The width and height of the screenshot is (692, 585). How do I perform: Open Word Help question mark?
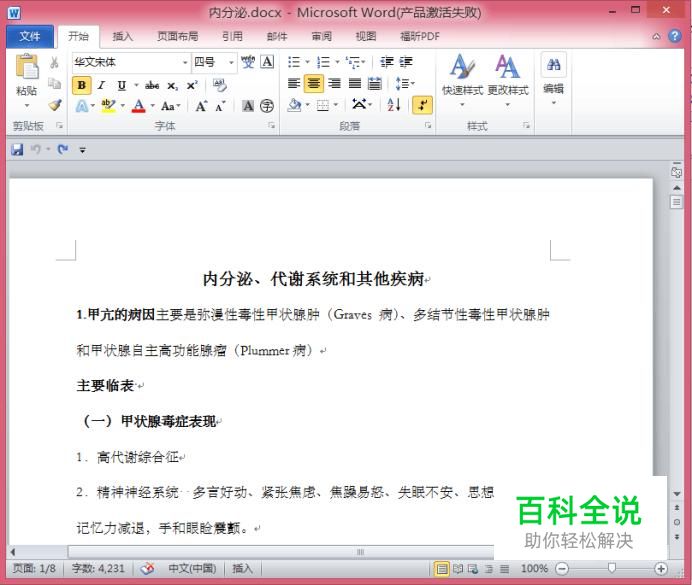pyautogui.click(x=675, y=36)
